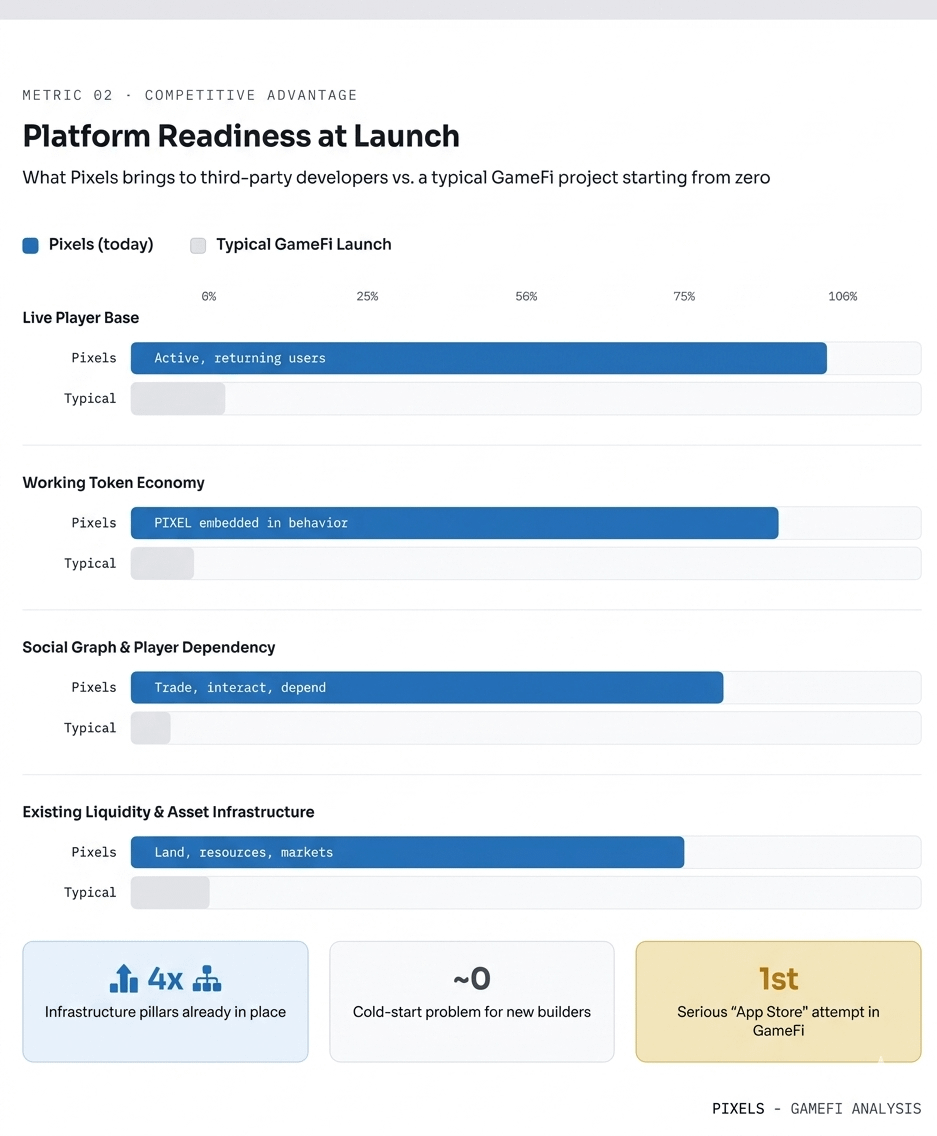The height and width of the screenshot is (1136, 937).
Task: Open the Cold-start problem for new builders card
Action: 472,1001
